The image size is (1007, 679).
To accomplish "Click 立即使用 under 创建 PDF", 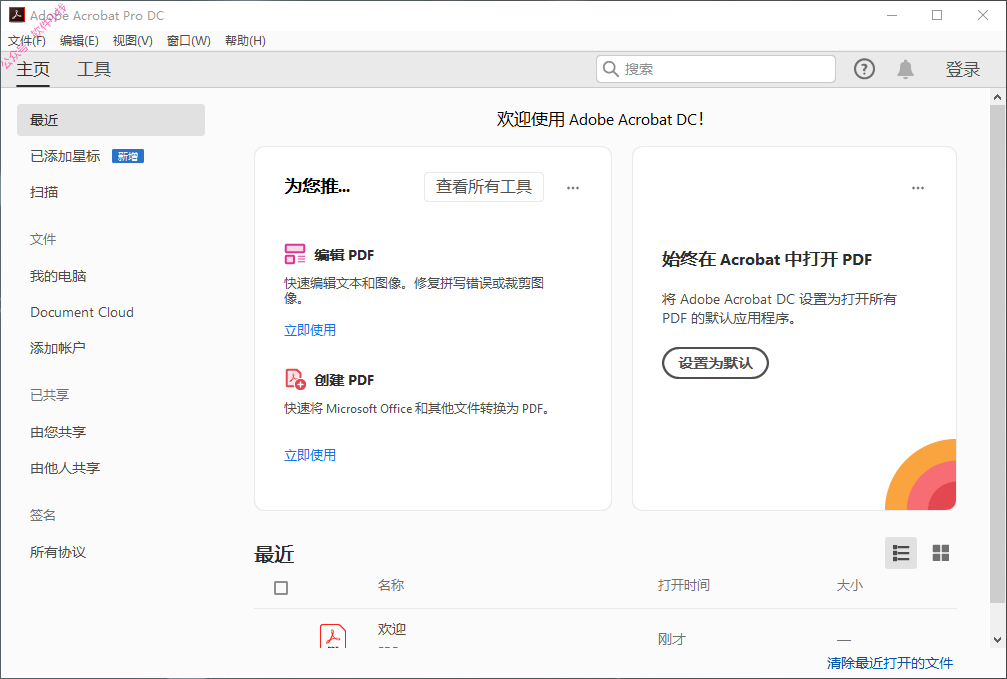I will click(x=310, y=455).
